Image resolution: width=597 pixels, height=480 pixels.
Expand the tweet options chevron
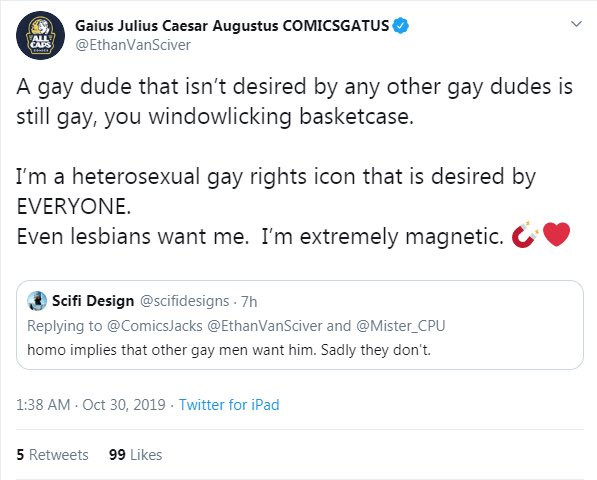(576, 24)
